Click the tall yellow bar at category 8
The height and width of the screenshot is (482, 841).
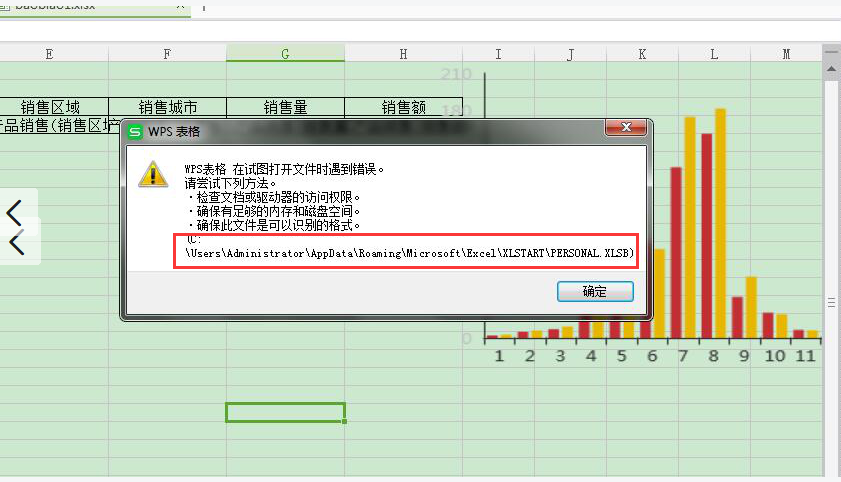tap(720, 223)
